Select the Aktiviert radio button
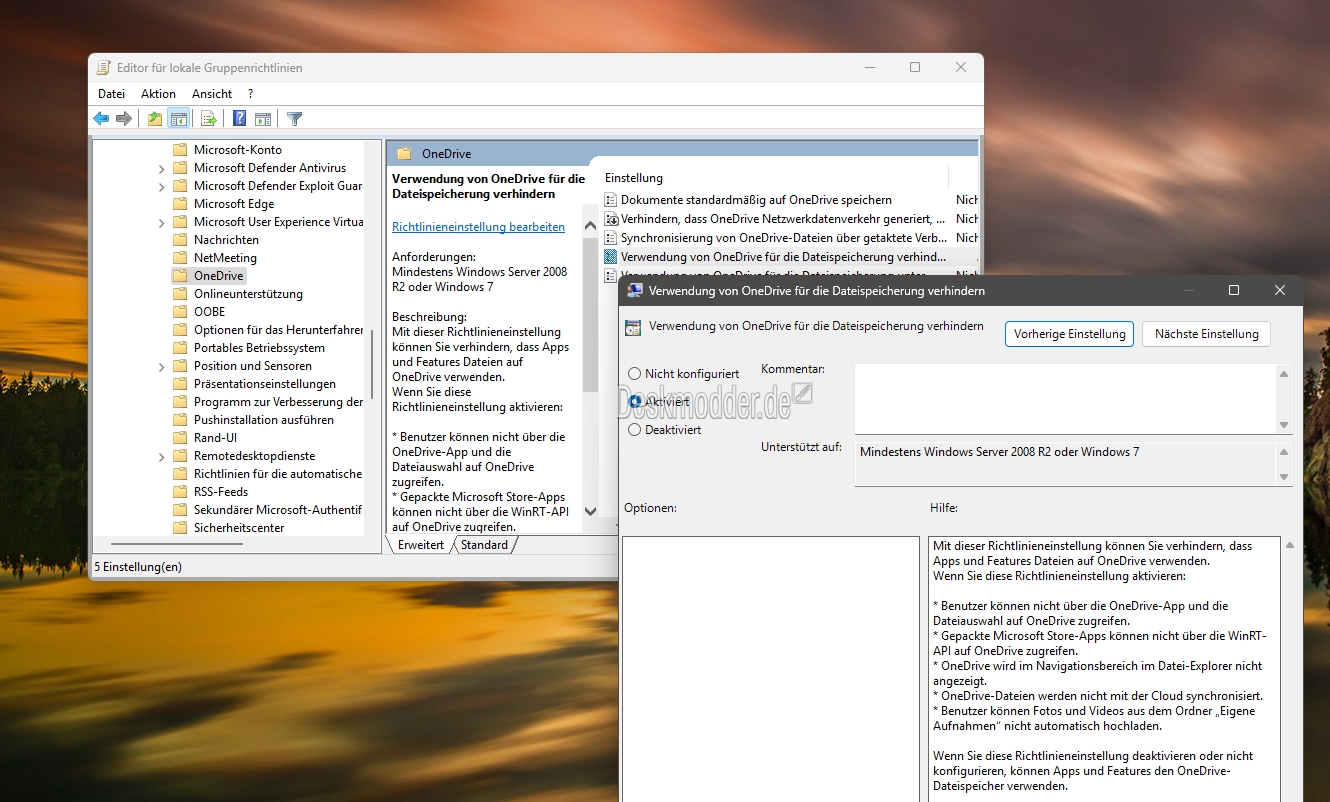Viewport: 1330px width, 802px height. pos(634,401)
